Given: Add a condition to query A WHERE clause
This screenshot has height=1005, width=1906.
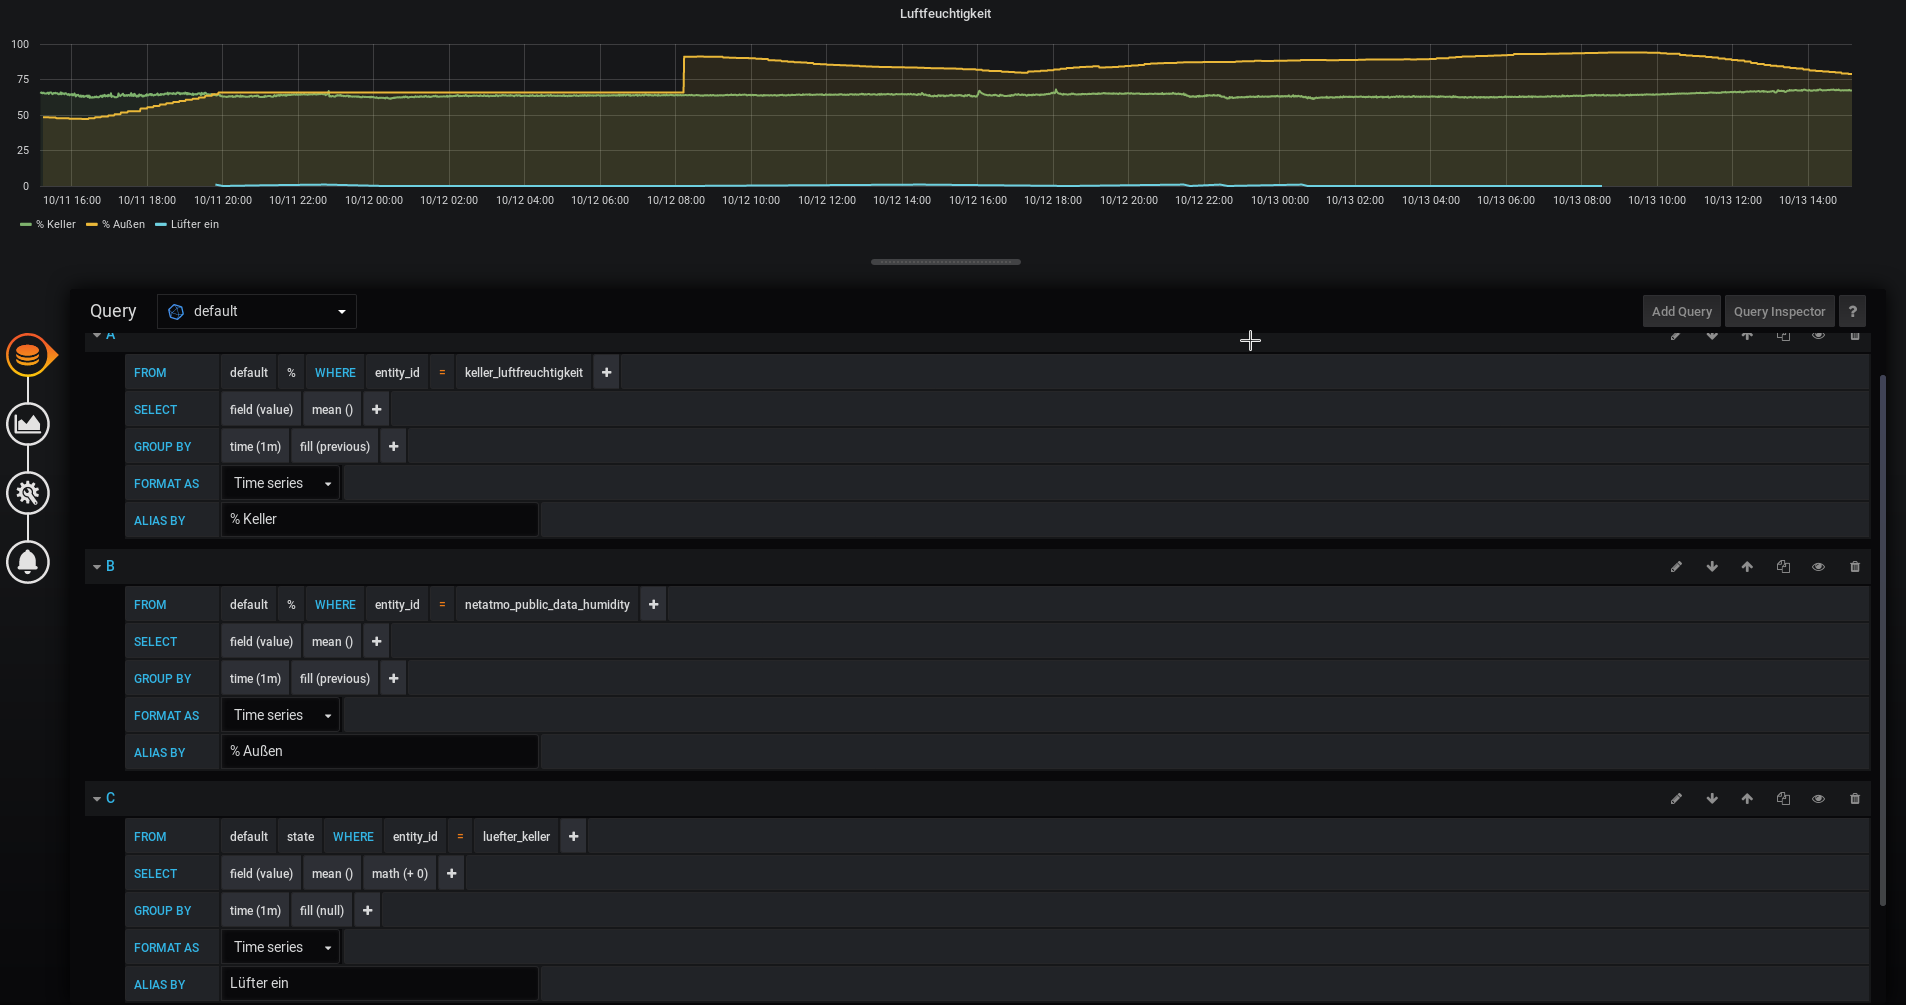Looking at the screenshot, I should [x=606, y=372].
